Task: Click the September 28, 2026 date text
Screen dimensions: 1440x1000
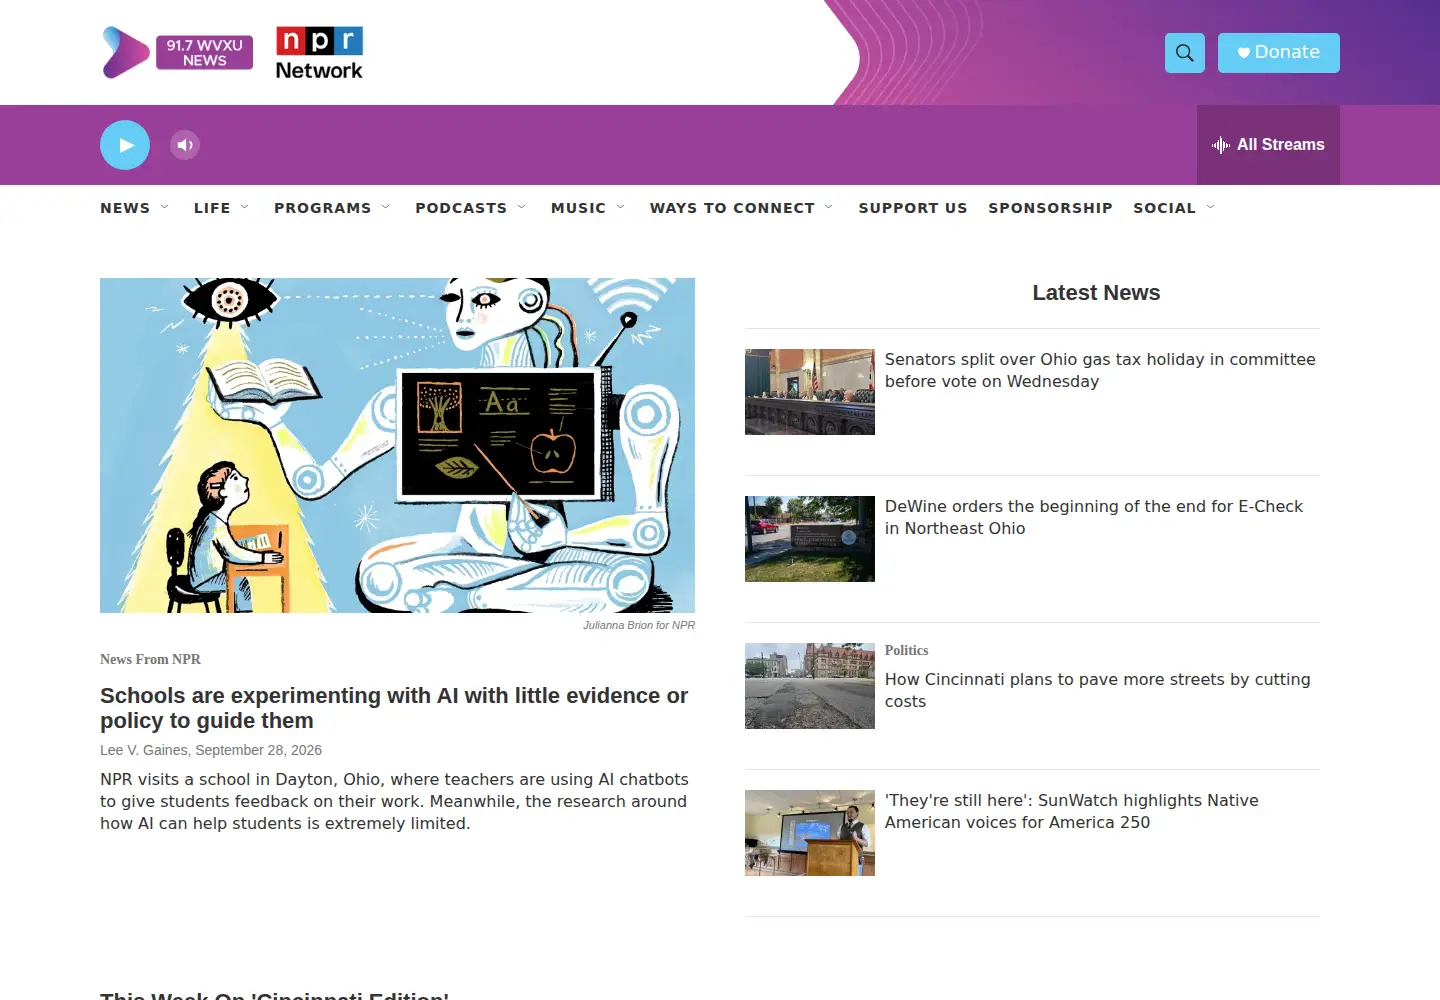Action: [x=259, y=750]
